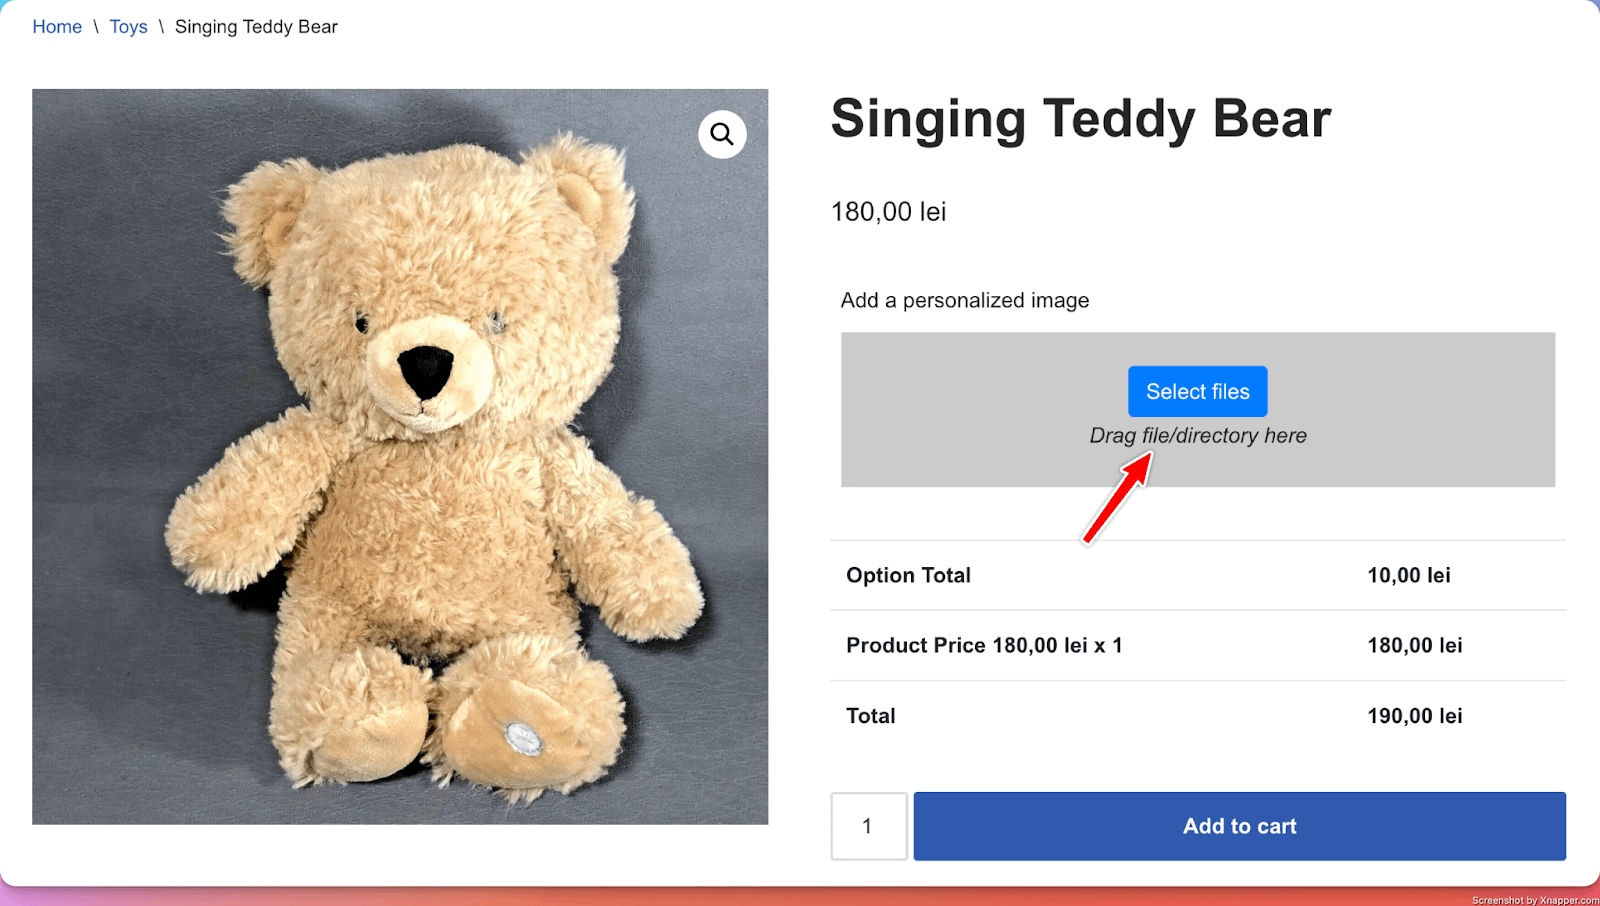Click the Screenshot by Xnapper.com watermark

(1534, 900)
